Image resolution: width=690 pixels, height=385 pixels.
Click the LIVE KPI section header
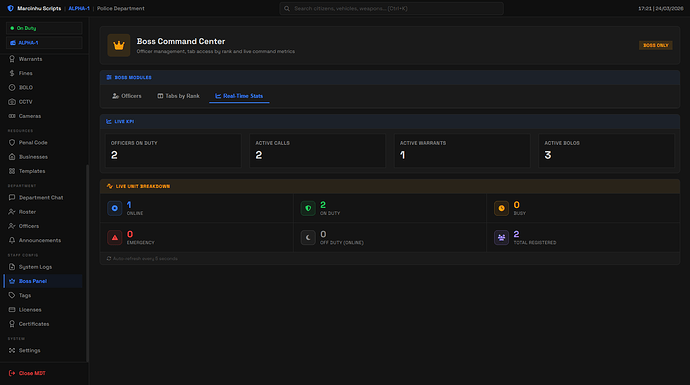point(390,121)
